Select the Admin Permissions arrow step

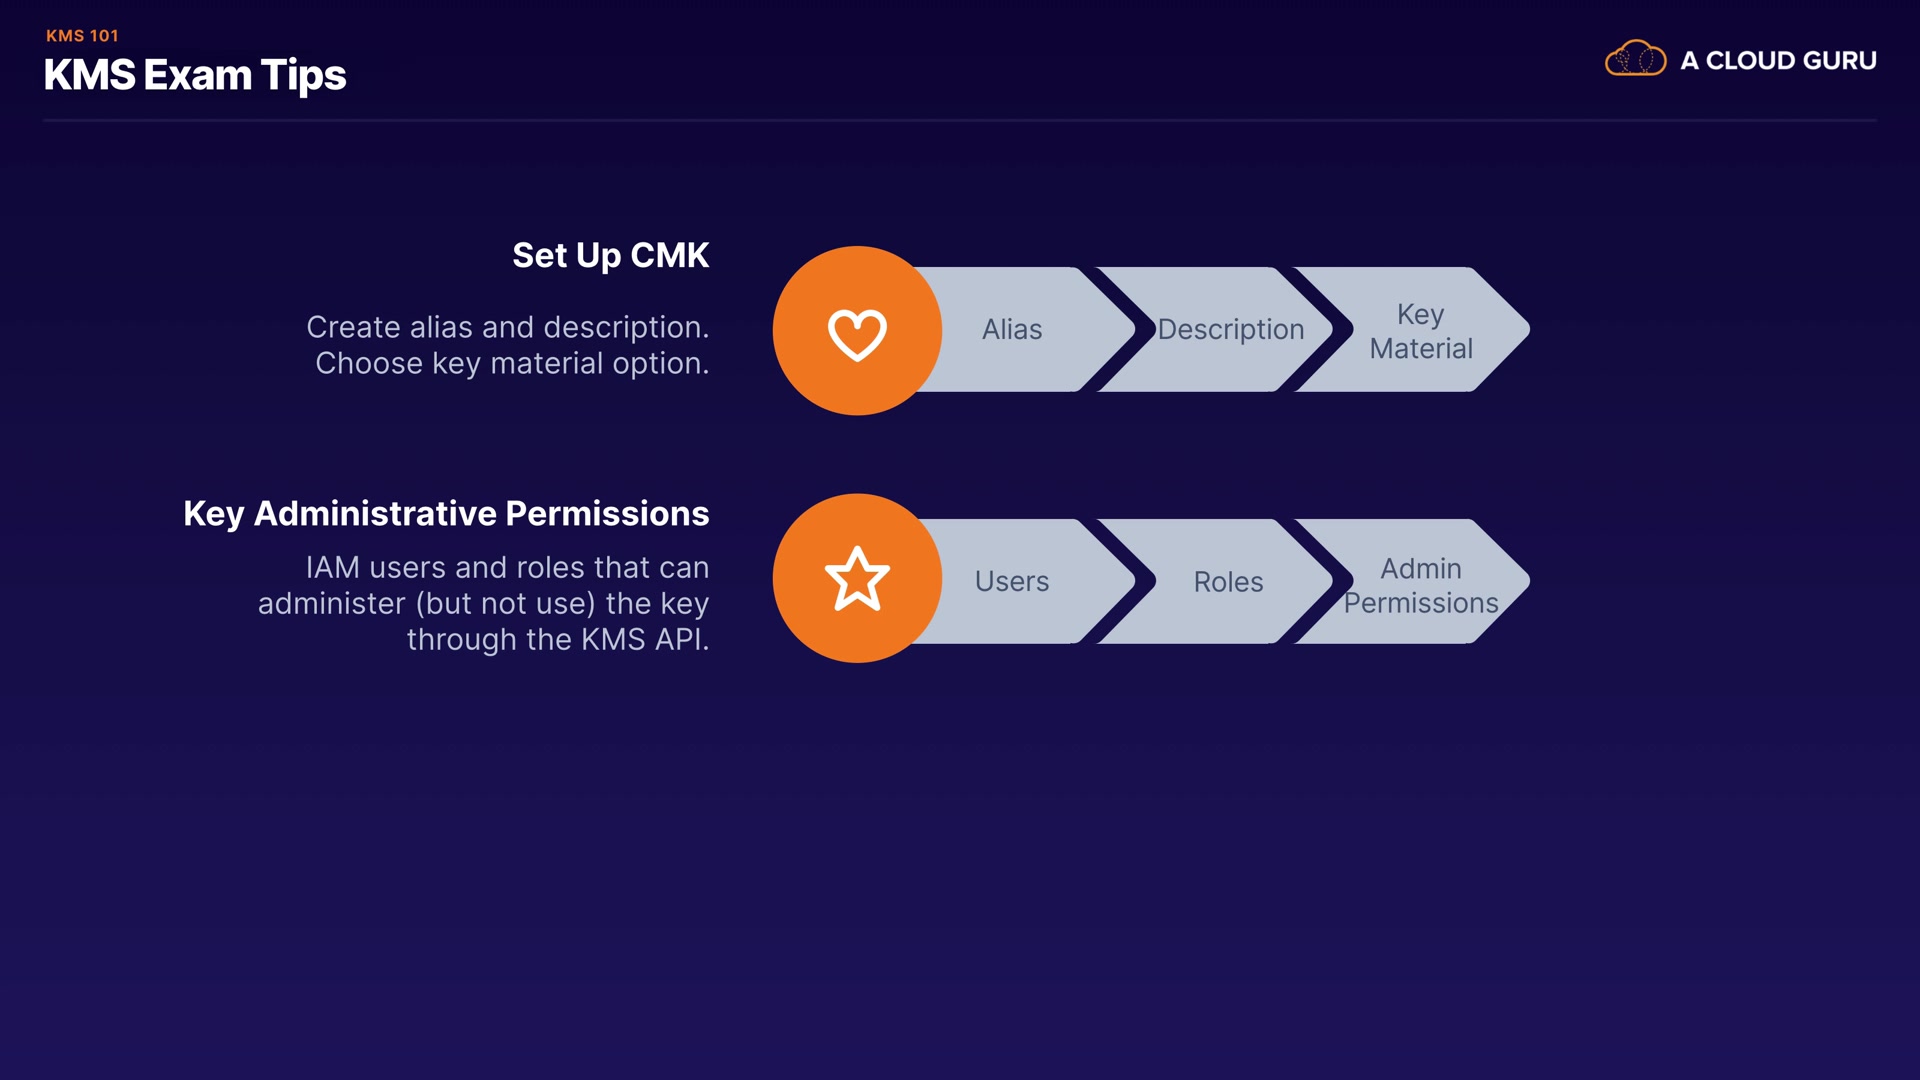coord(1420,585)
